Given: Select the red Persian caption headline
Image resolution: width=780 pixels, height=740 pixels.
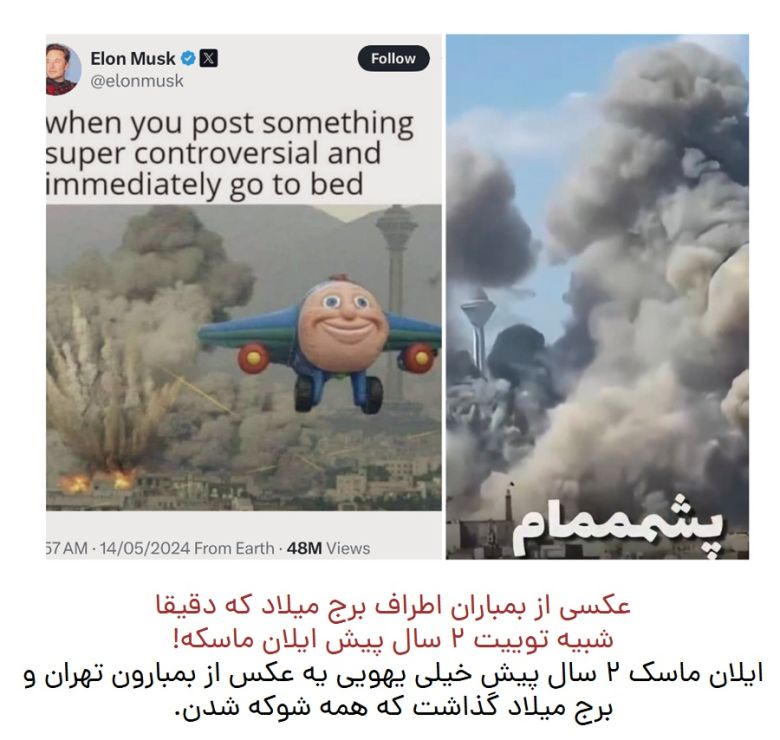Looking at the screenshot, I should (x=393, y=623).
